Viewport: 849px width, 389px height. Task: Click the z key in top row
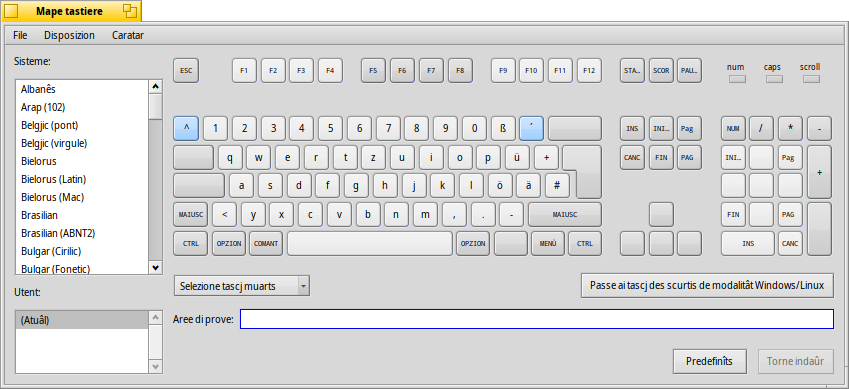pos(374,158)
